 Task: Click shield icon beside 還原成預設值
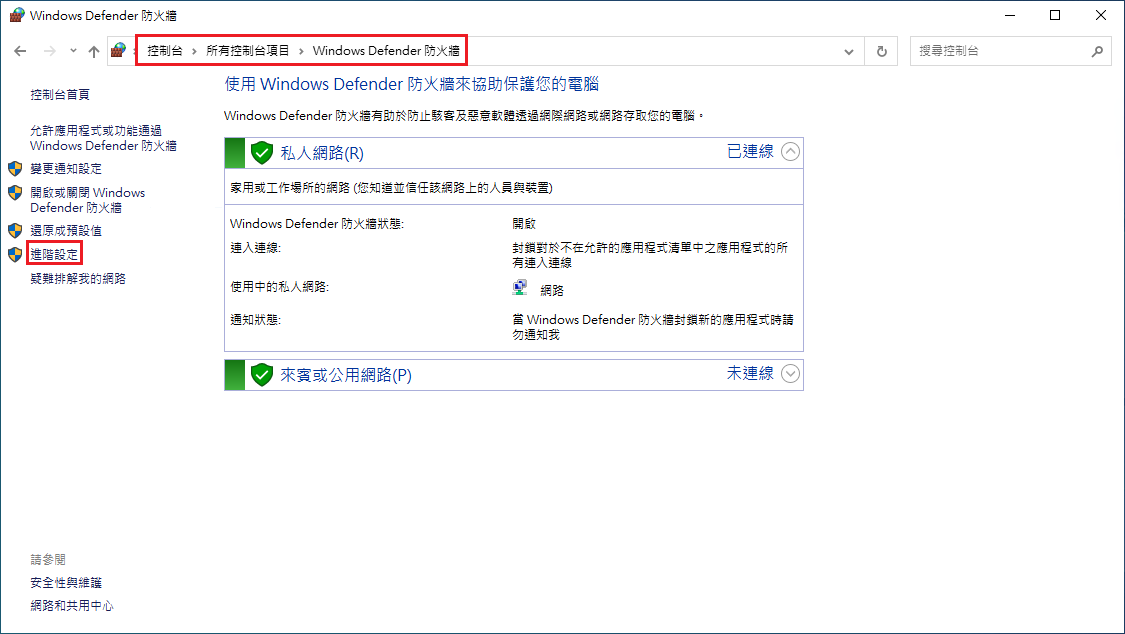15,230
